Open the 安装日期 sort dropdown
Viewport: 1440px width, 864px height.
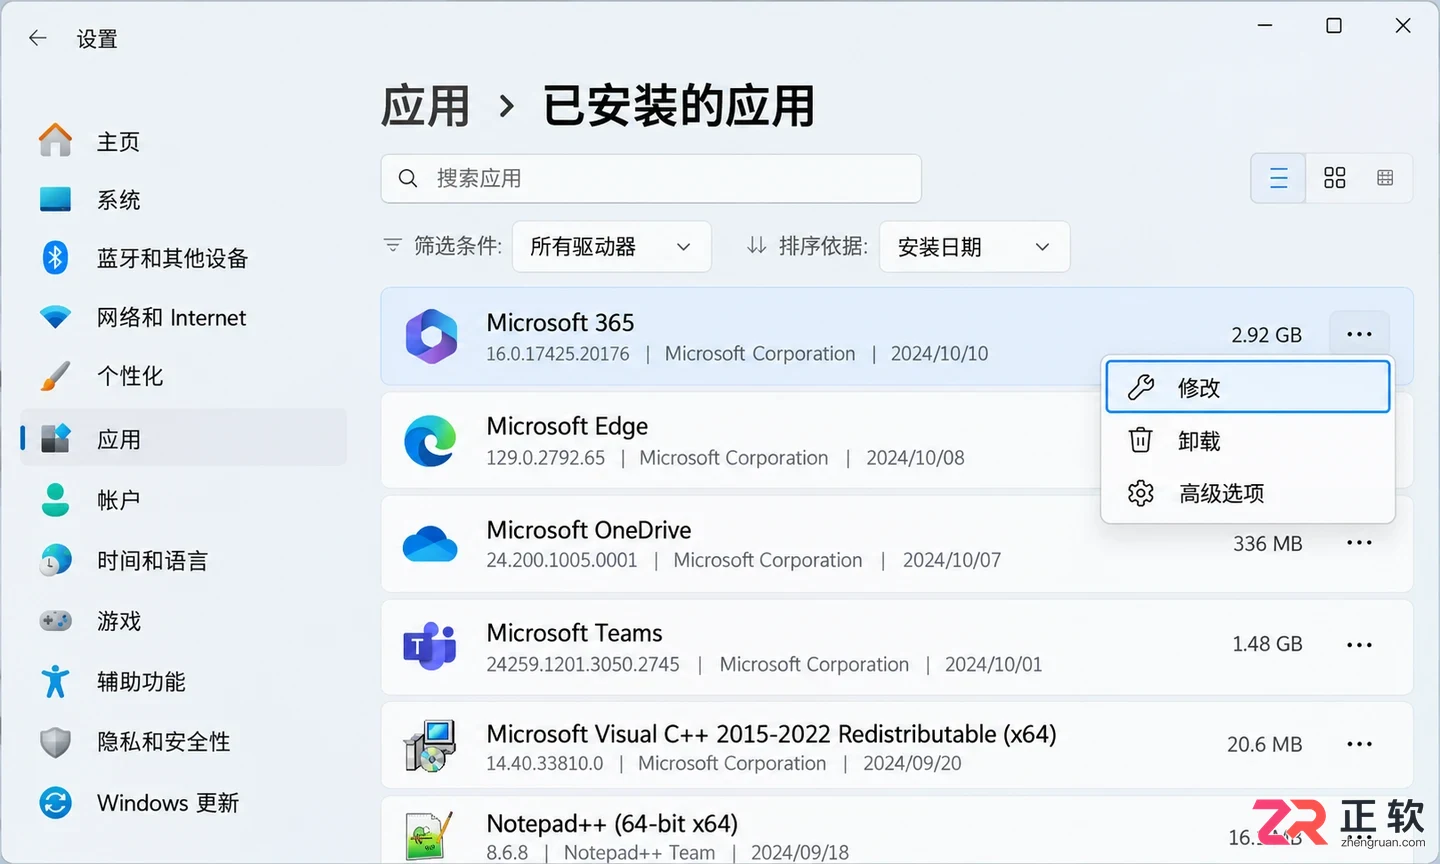[x=975, y=246]
